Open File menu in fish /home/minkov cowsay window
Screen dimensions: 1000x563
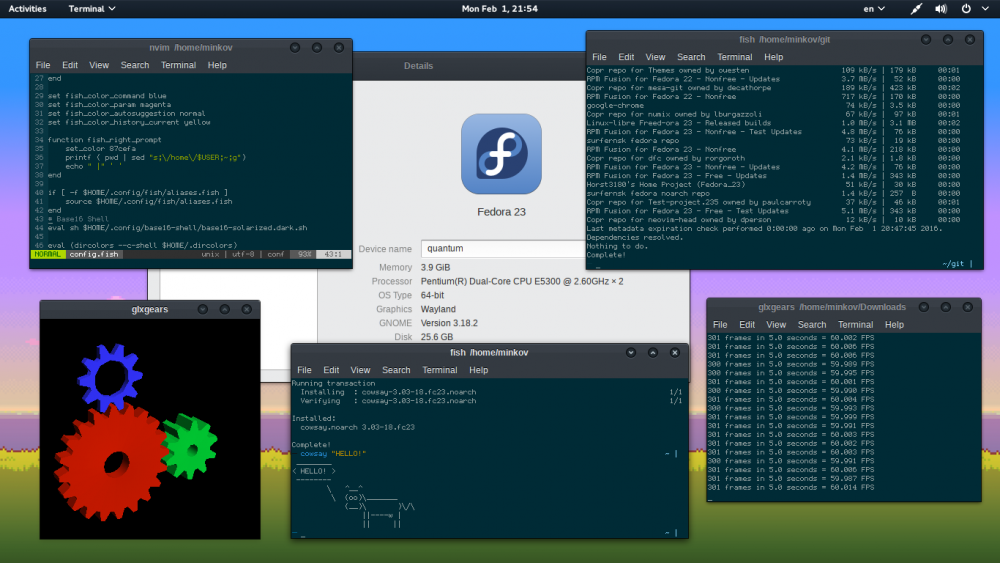[304, 370]
